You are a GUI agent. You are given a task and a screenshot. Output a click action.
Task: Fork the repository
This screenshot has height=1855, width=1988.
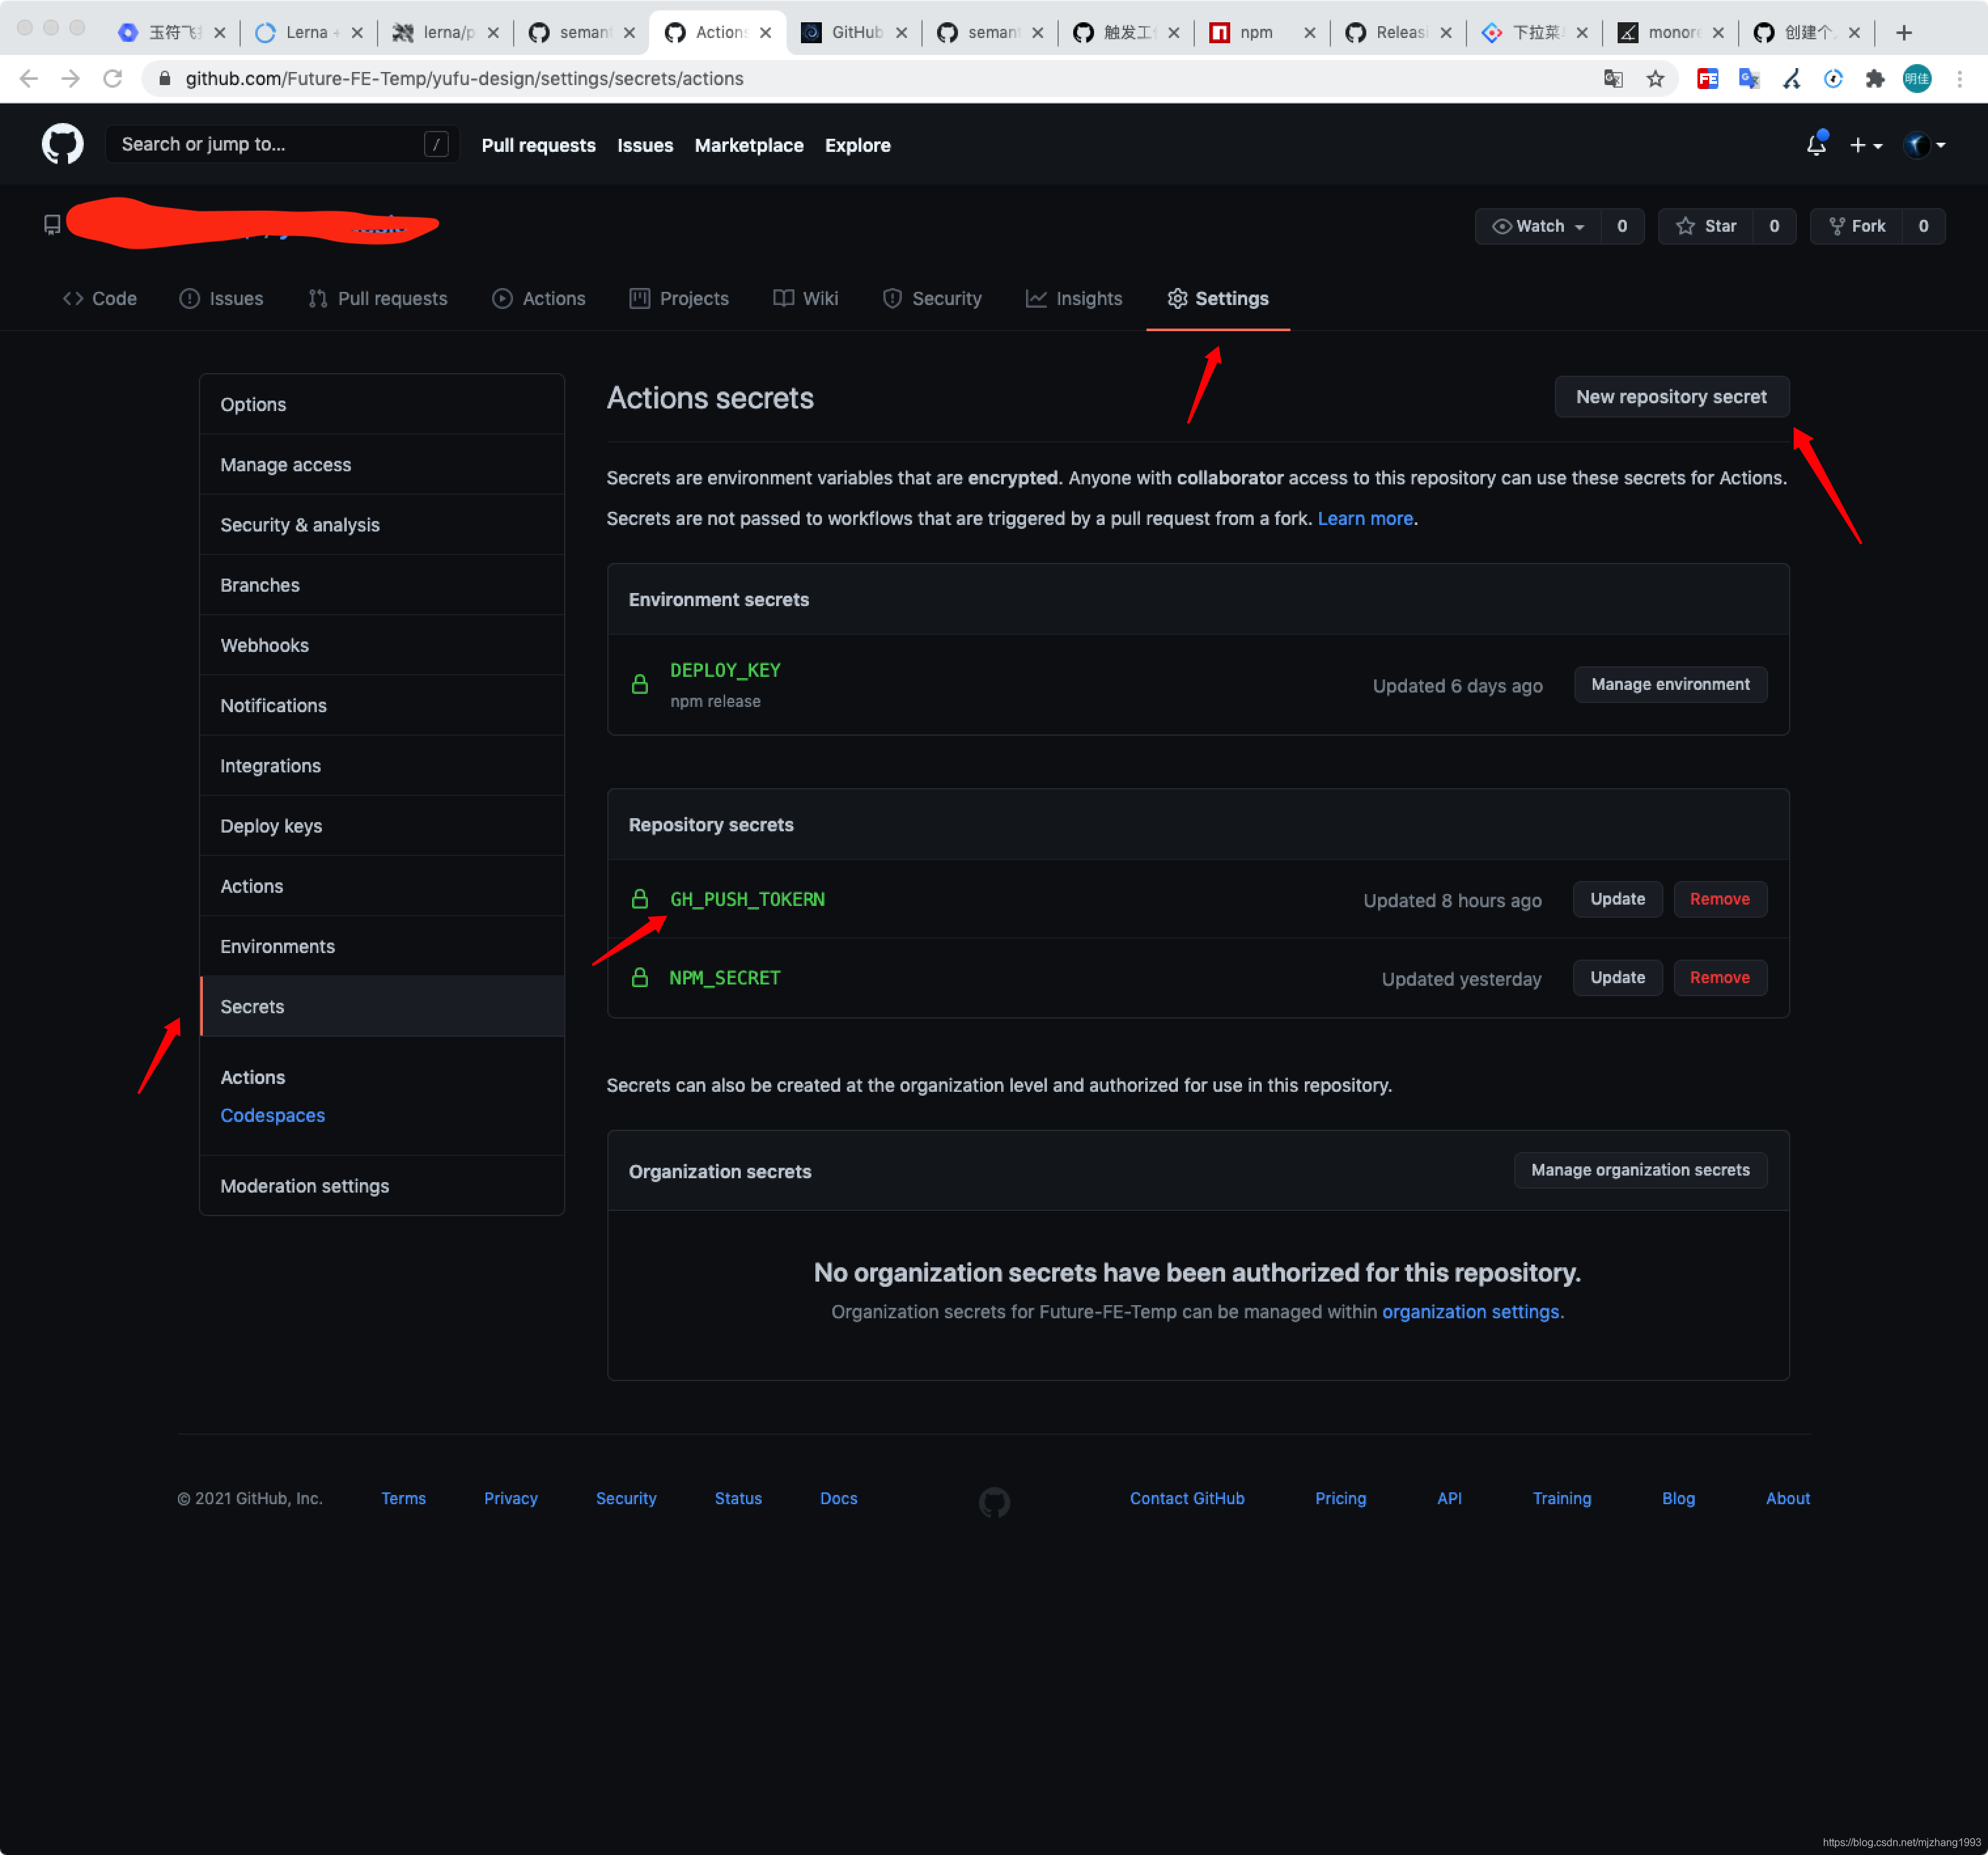[x=1857, y=226]
